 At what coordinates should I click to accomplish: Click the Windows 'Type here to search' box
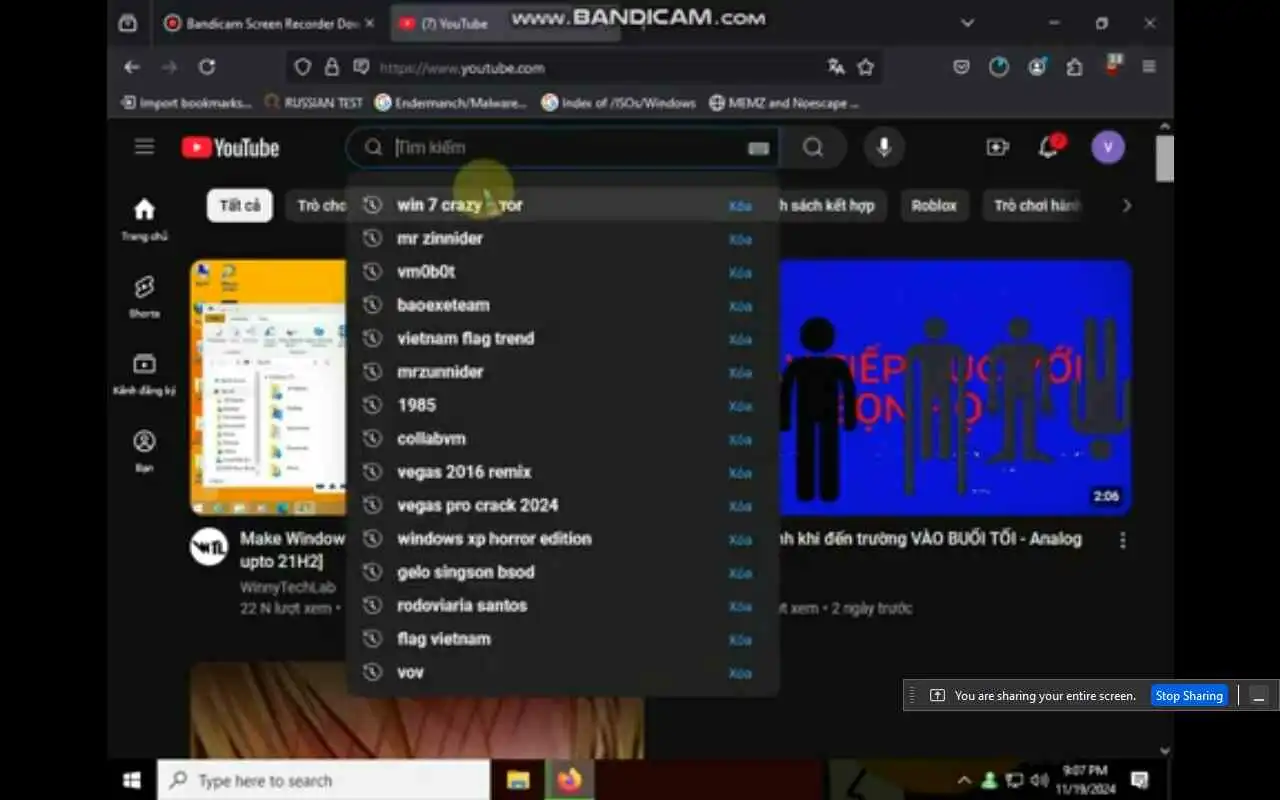323,780
